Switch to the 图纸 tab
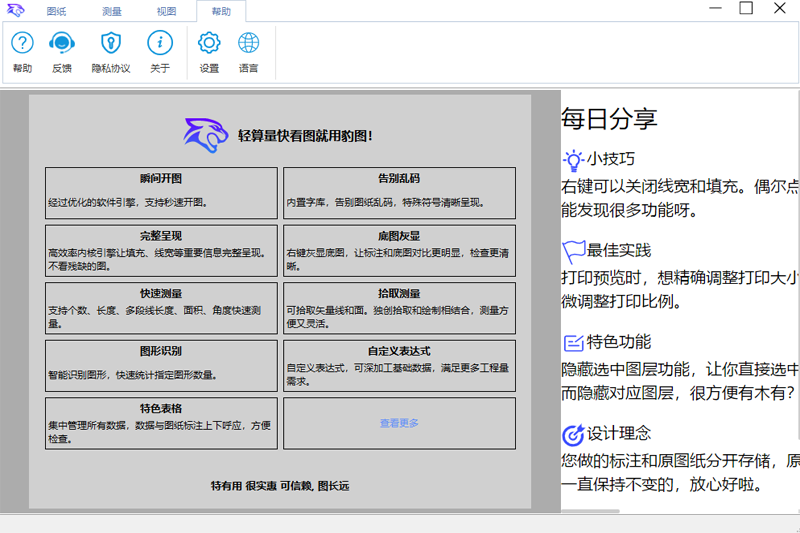 click(57, 12)
